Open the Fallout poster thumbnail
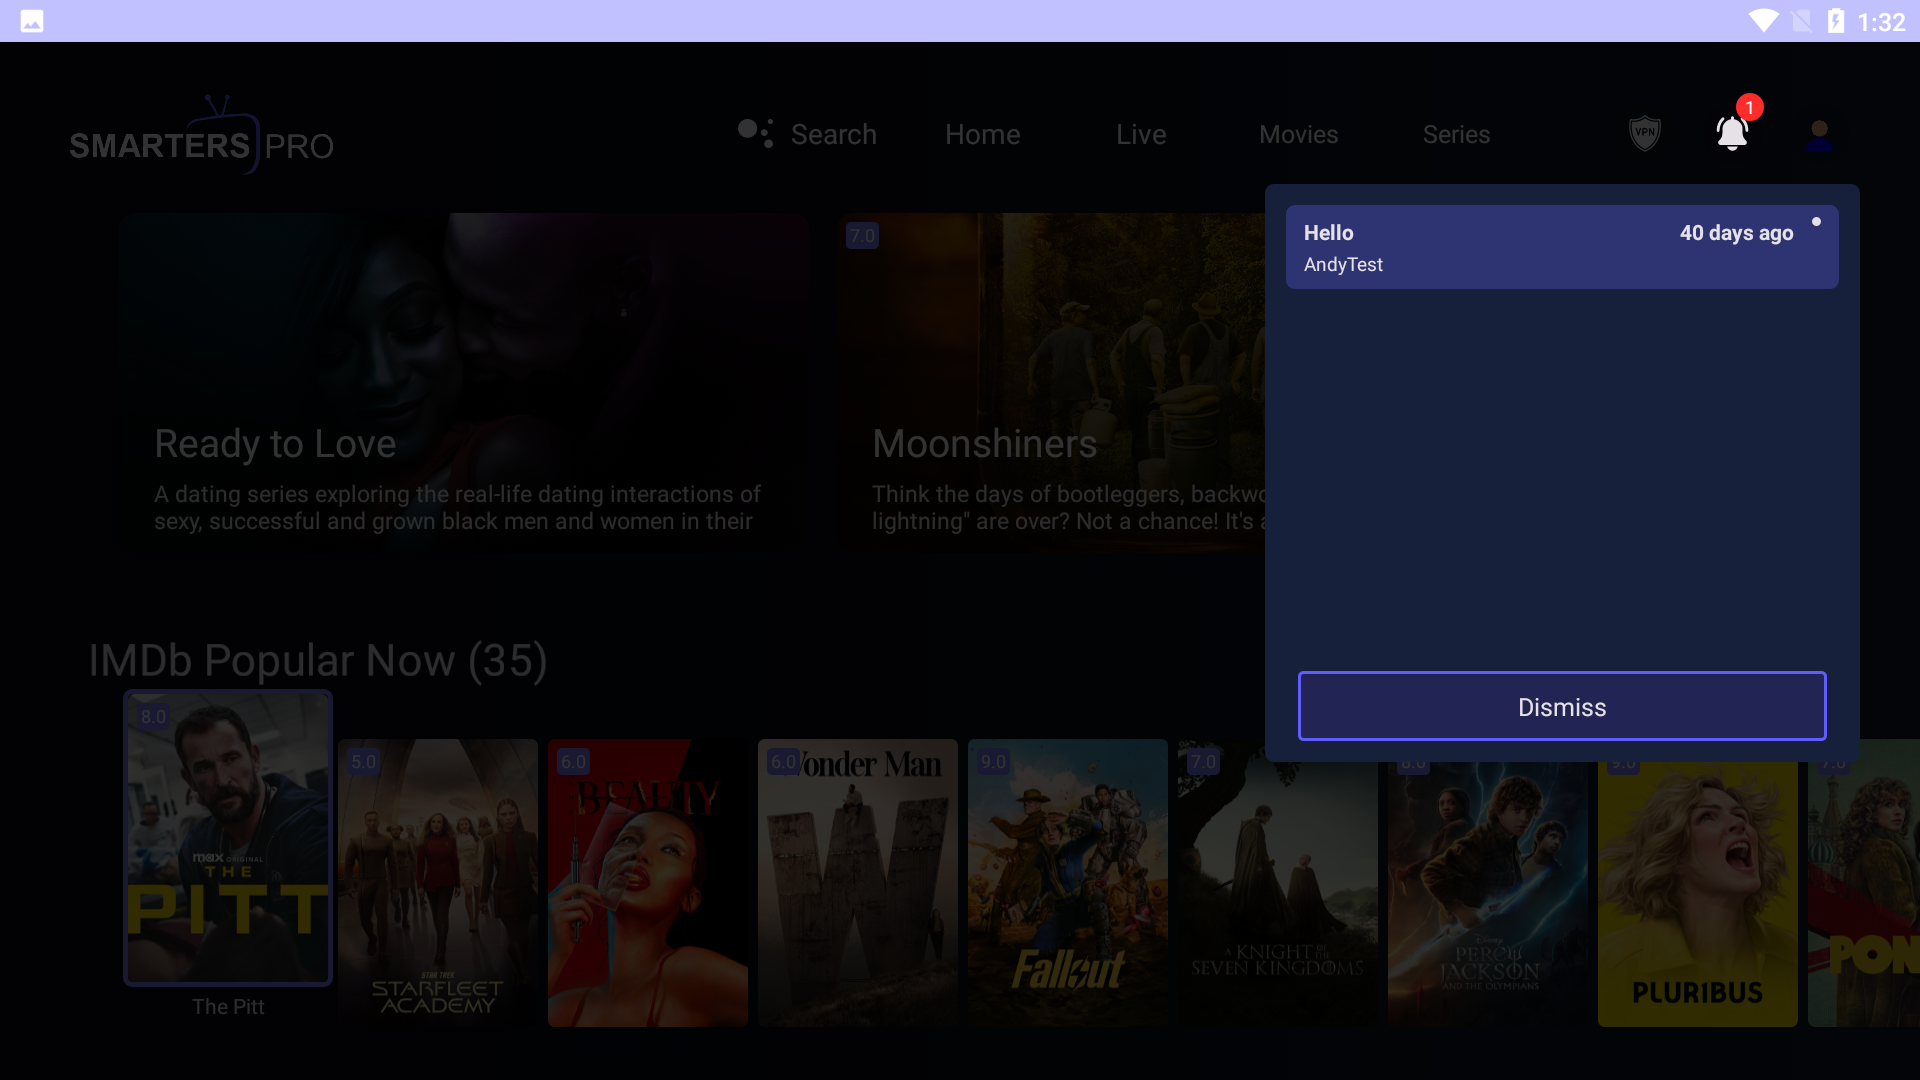 tap(1067, 882)
